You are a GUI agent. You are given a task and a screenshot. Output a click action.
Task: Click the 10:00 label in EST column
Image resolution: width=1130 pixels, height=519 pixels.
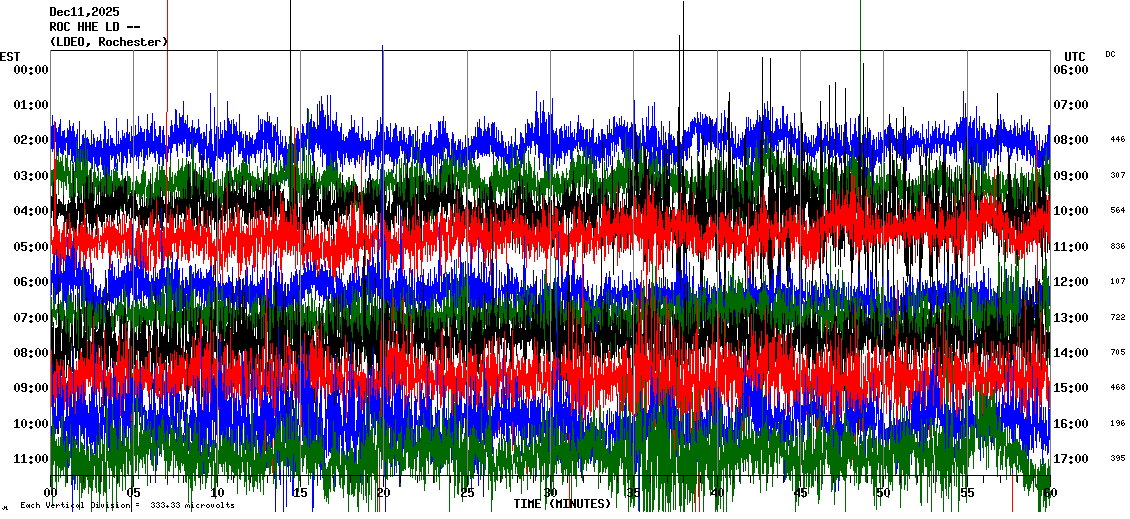coord(31,423)
